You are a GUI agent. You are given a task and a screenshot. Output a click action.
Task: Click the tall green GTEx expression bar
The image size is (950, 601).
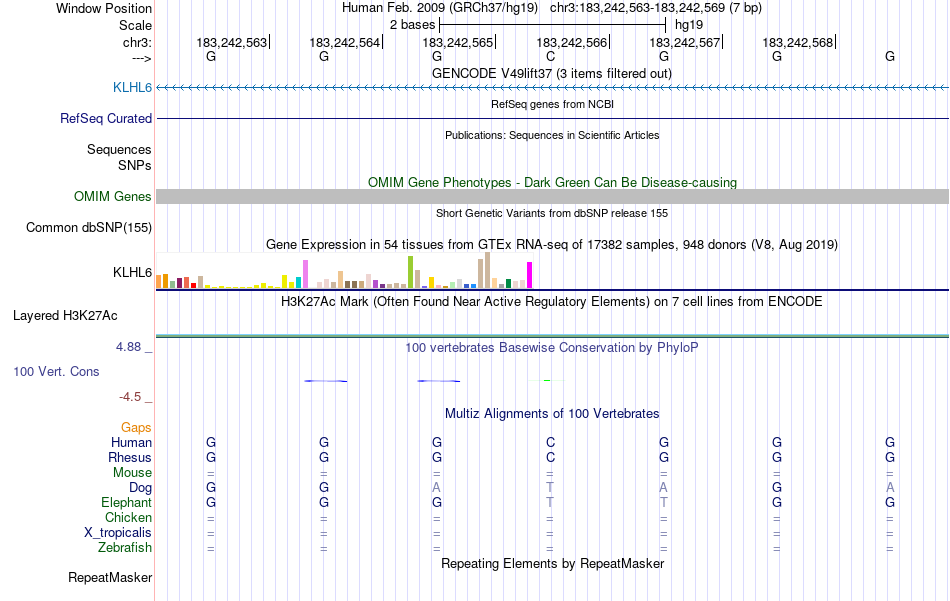tap(411, 272)
